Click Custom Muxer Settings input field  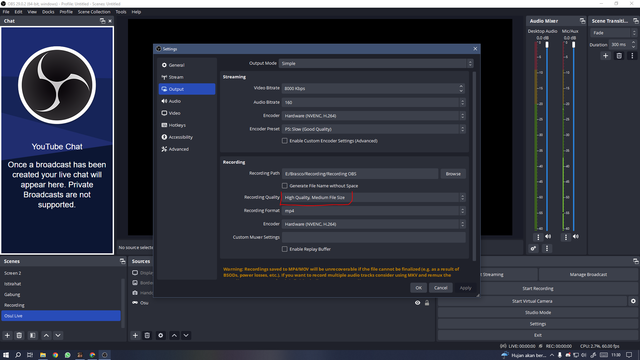coord(373,238)
